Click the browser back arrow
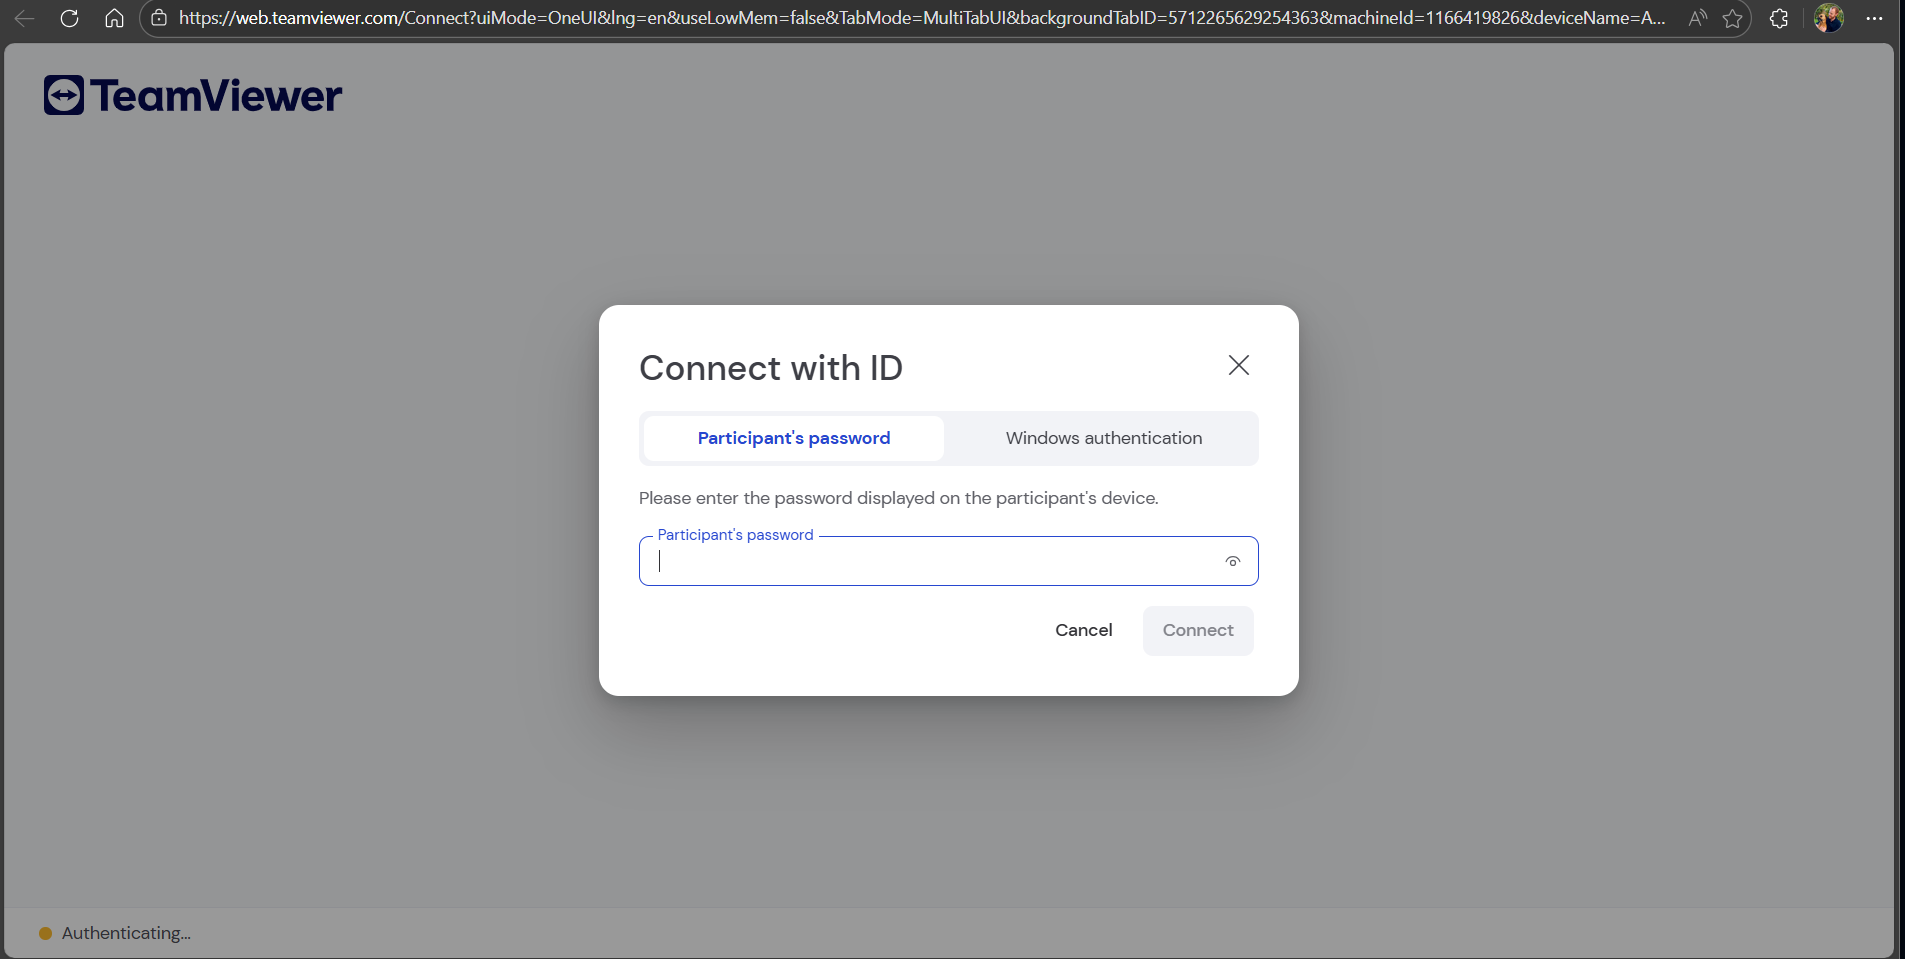Screen dimensions: 1905x959 [24, 18]
